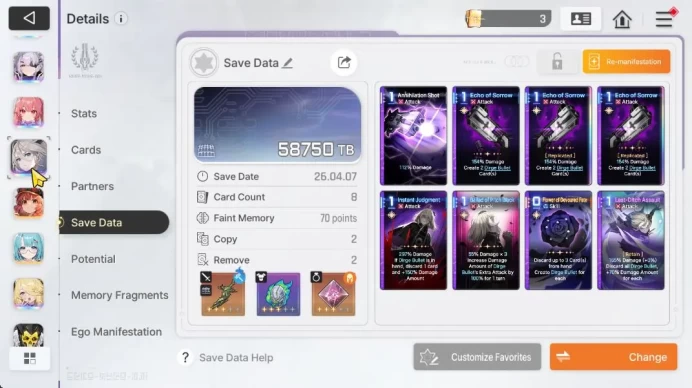This screenshot has width=692, height=388.
Task: Return to the home lobby icon
Action: [x=622, y=19]
